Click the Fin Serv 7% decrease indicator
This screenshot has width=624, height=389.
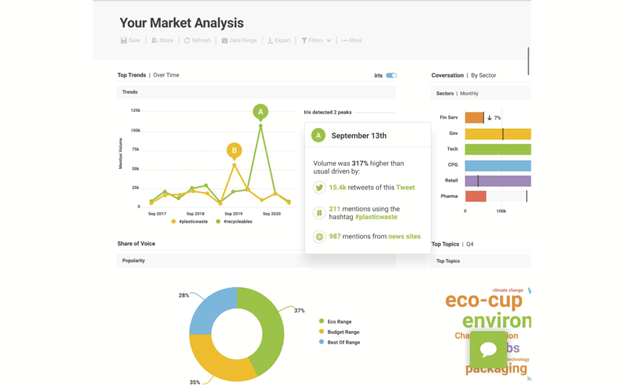494,118
